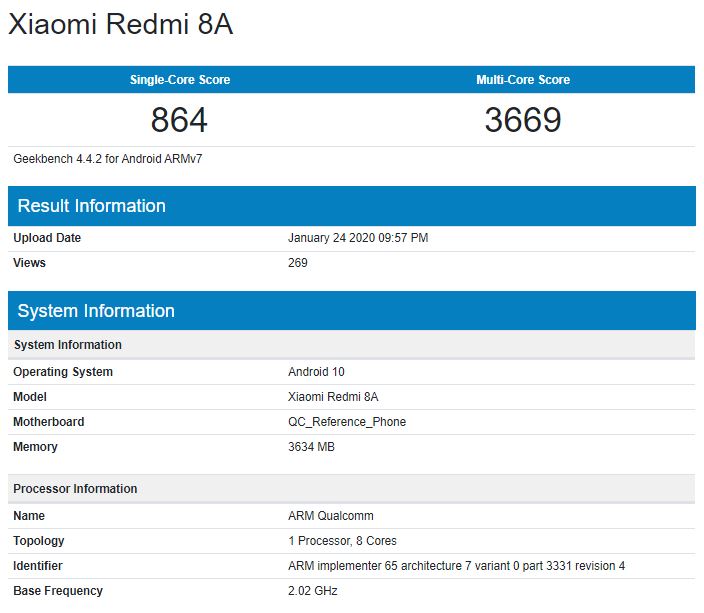Click the gray System Information subheader row
The image size is (704, 613).
[68, 345]
